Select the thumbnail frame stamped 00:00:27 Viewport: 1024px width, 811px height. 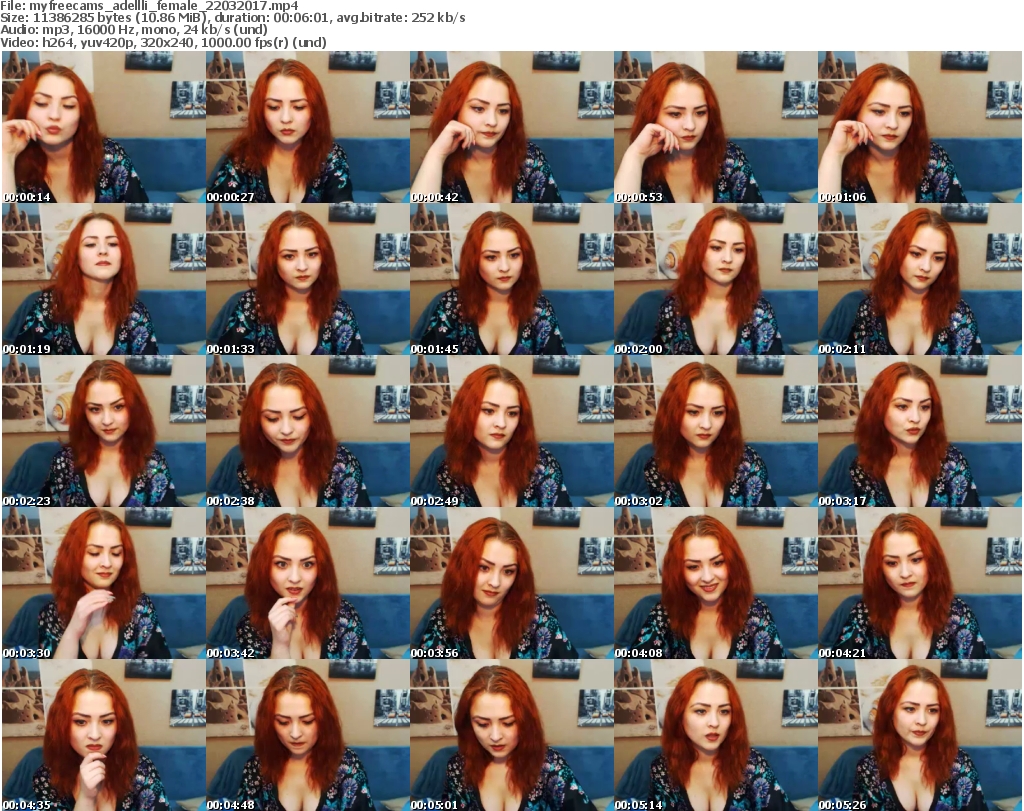click(308, 127)
